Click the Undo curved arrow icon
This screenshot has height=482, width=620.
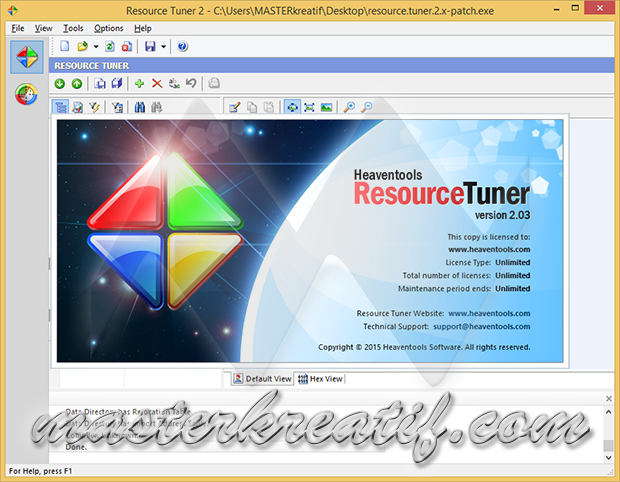pos(191,83)
